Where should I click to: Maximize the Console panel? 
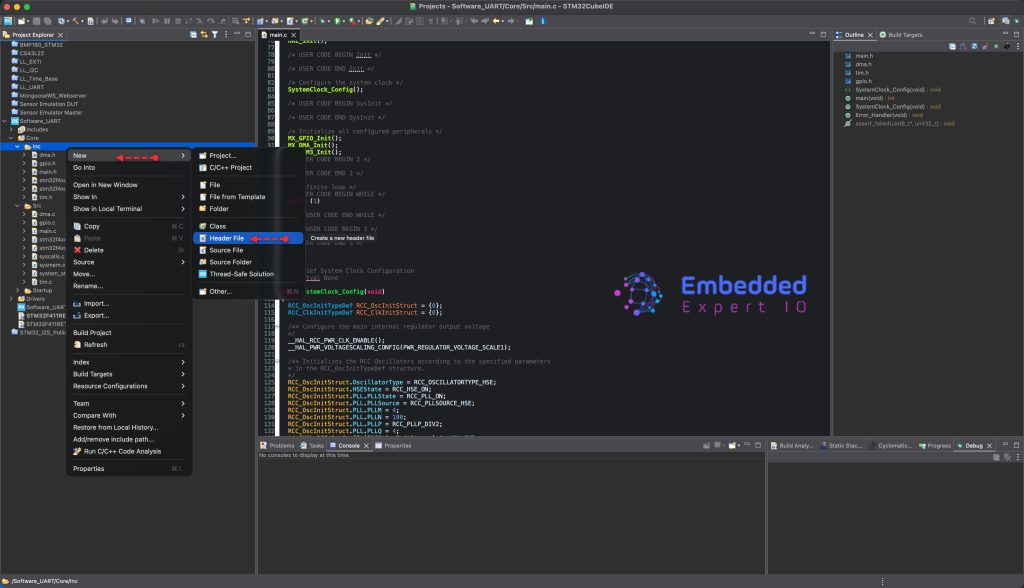pos(758,445)
